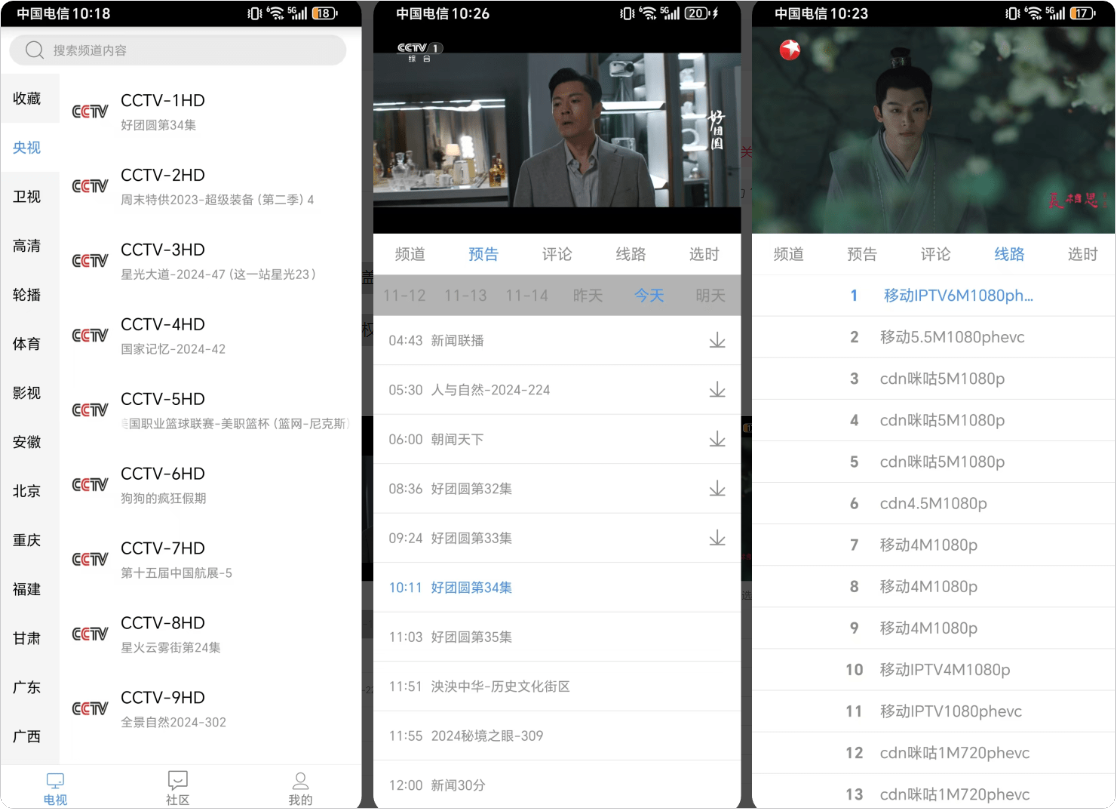
Task: Select 广东 region category
Action: coord(26,688)
